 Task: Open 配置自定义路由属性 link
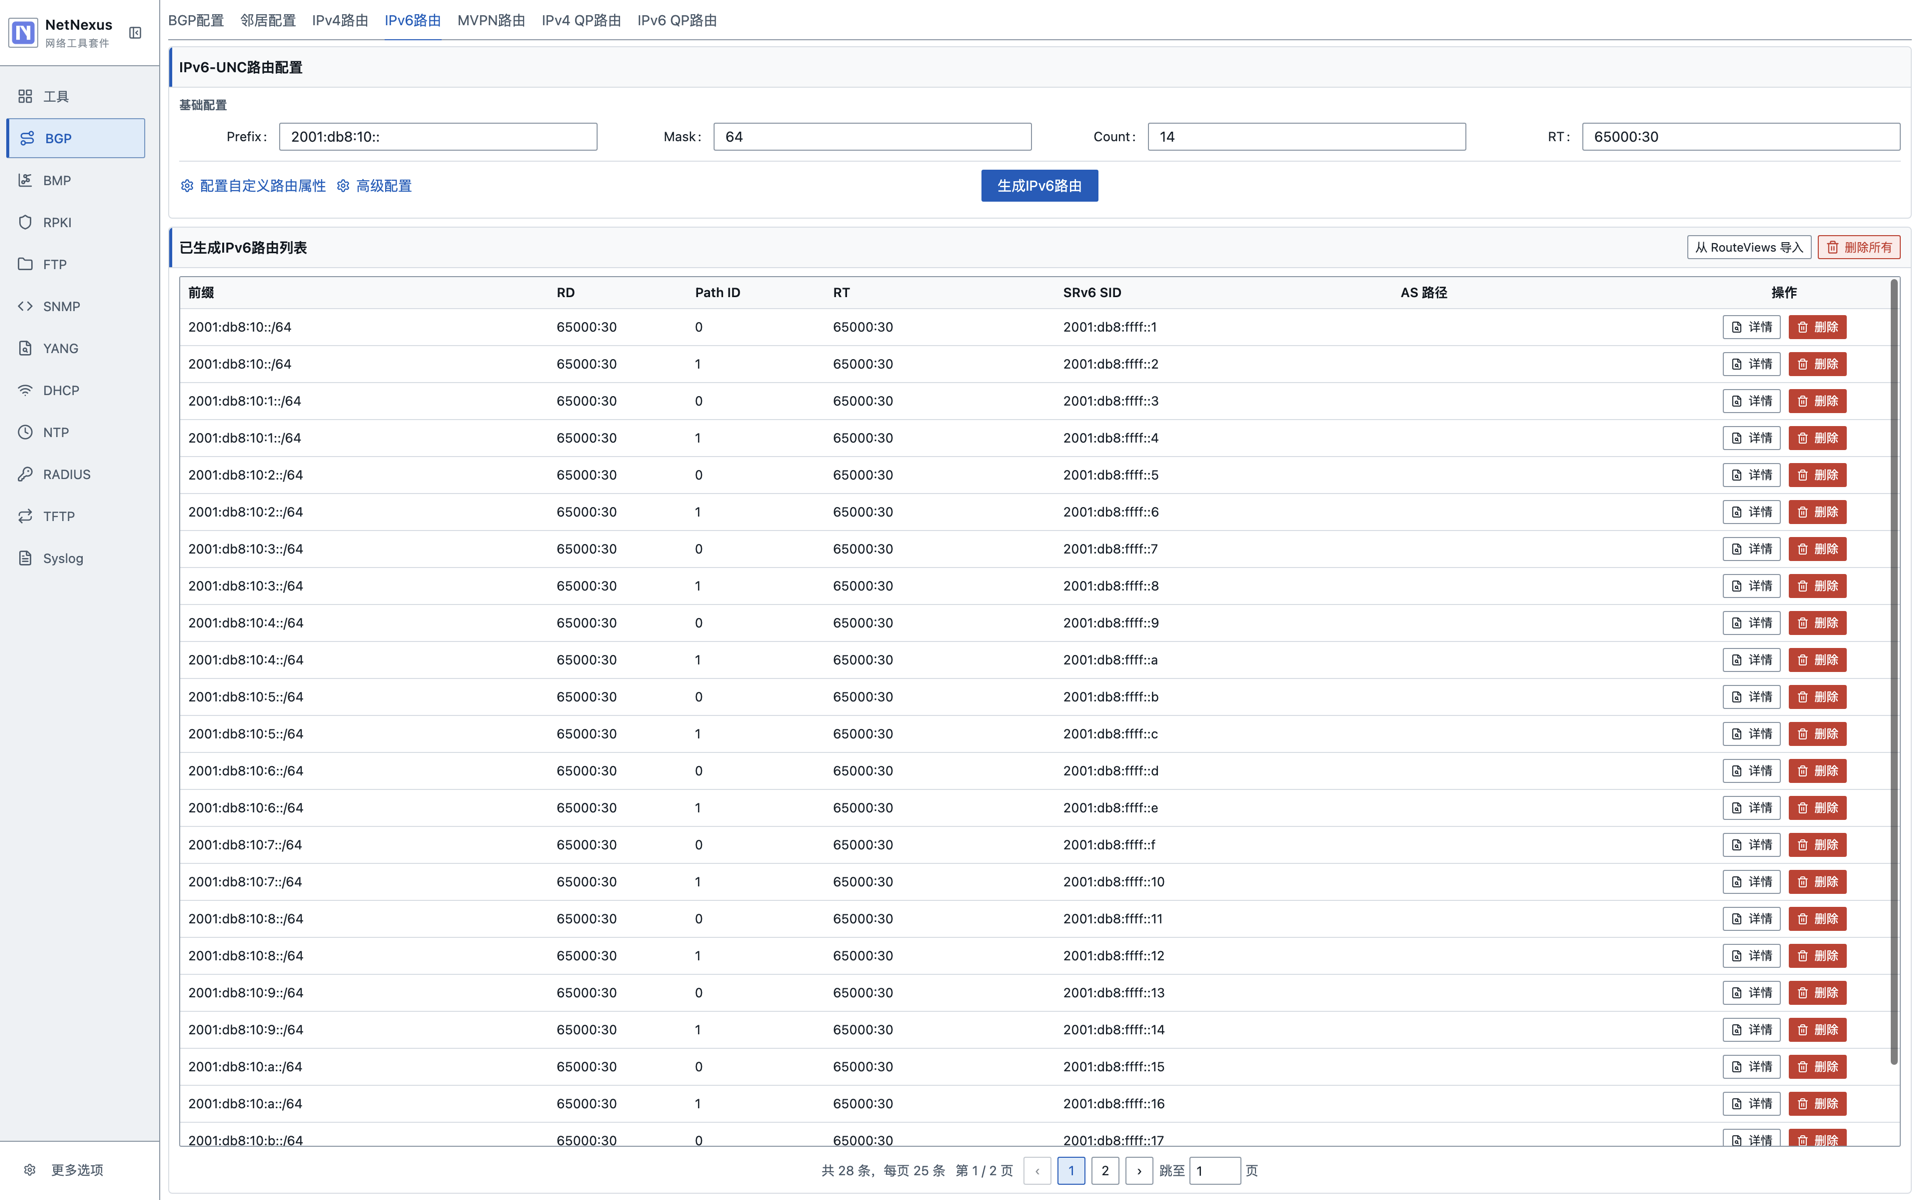[253, 186]
